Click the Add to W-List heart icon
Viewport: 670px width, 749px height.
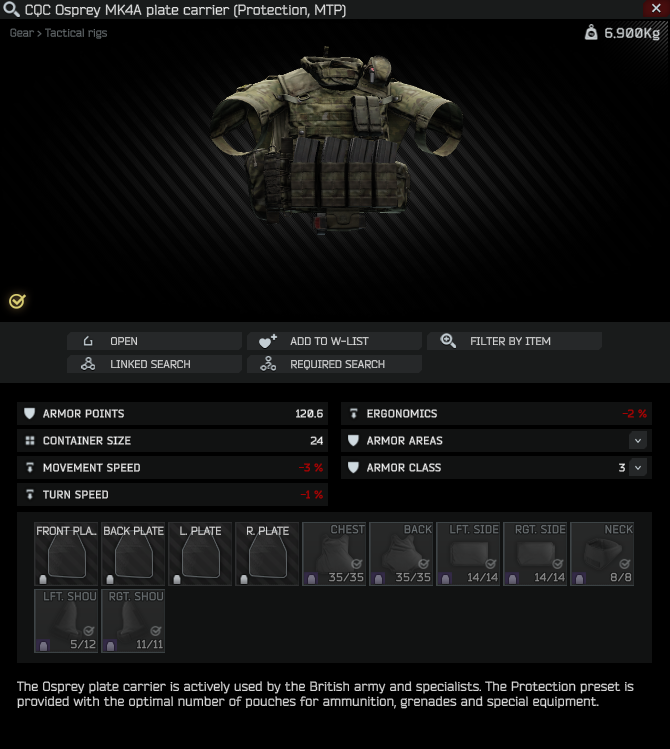[x=267, y=341]
